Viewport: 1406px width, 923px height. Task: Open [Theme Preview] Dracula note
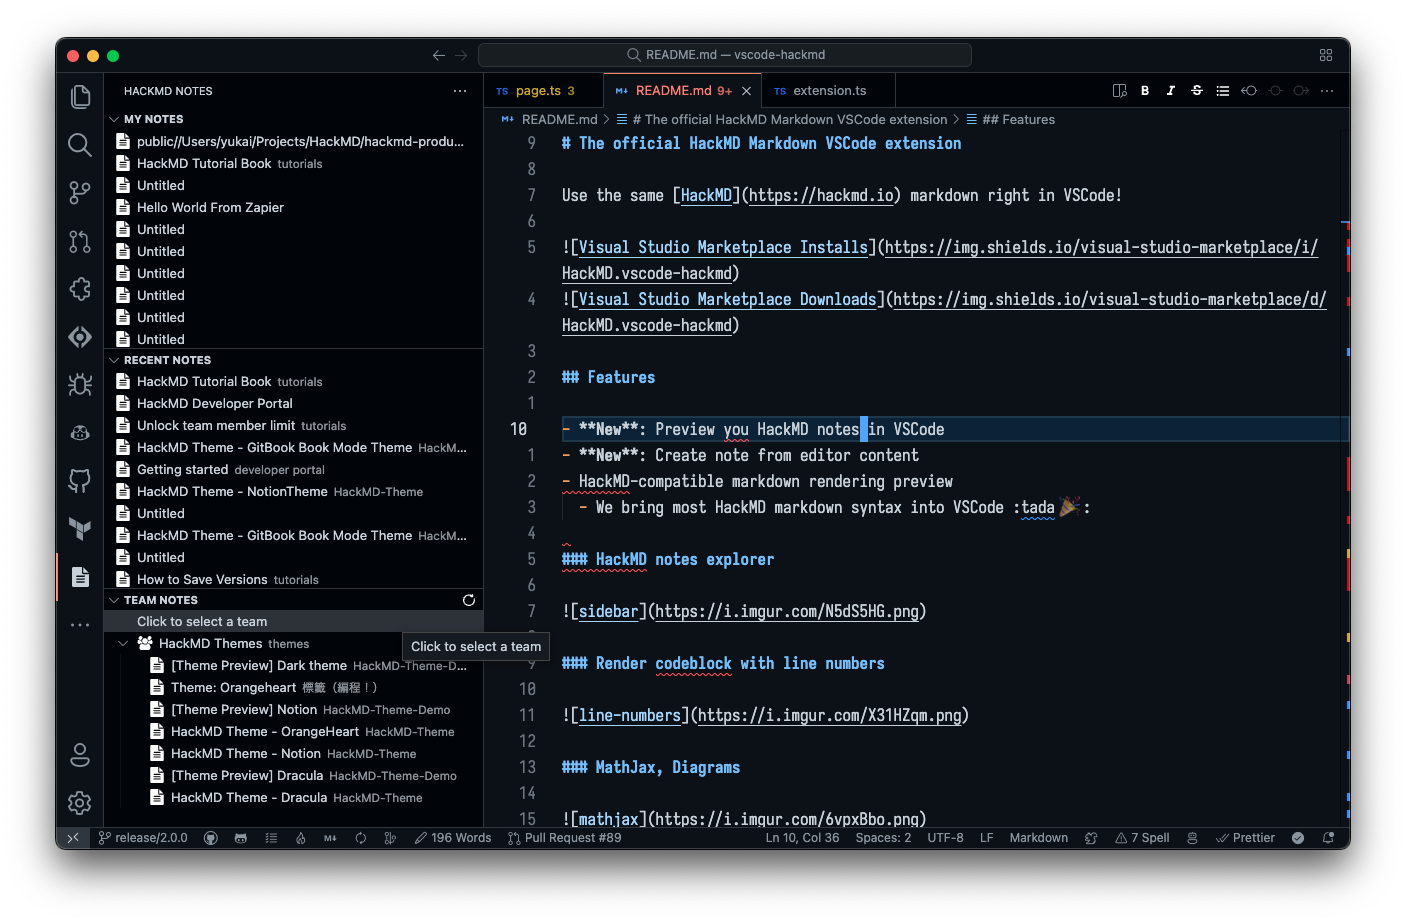click(x=294, y=776)
